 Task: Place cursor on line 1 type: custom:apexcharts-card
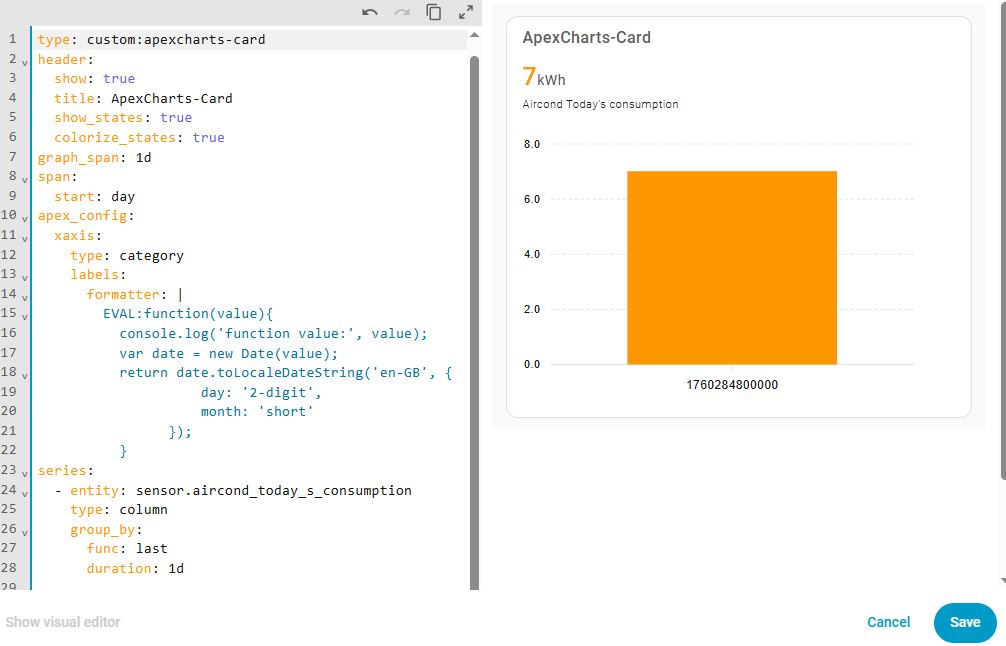(151, 40)
